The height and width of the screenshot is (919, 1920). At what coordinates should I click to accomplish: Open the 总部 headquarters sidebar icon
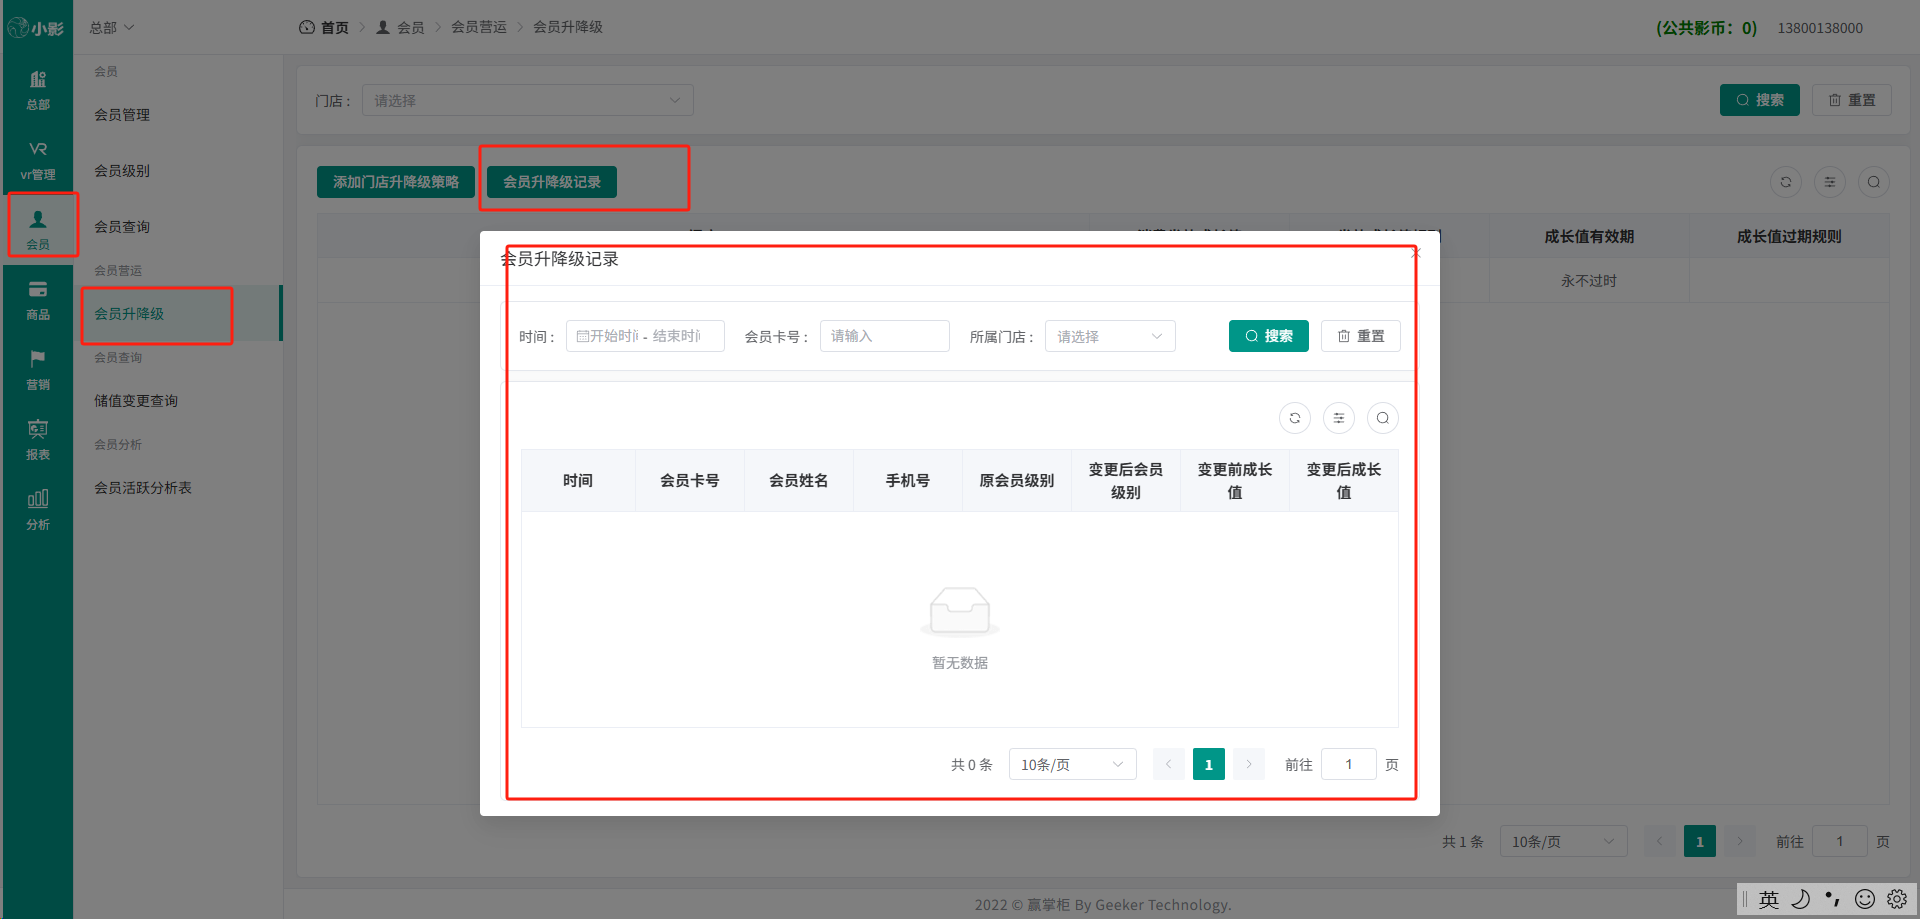[x=38, y=90]
